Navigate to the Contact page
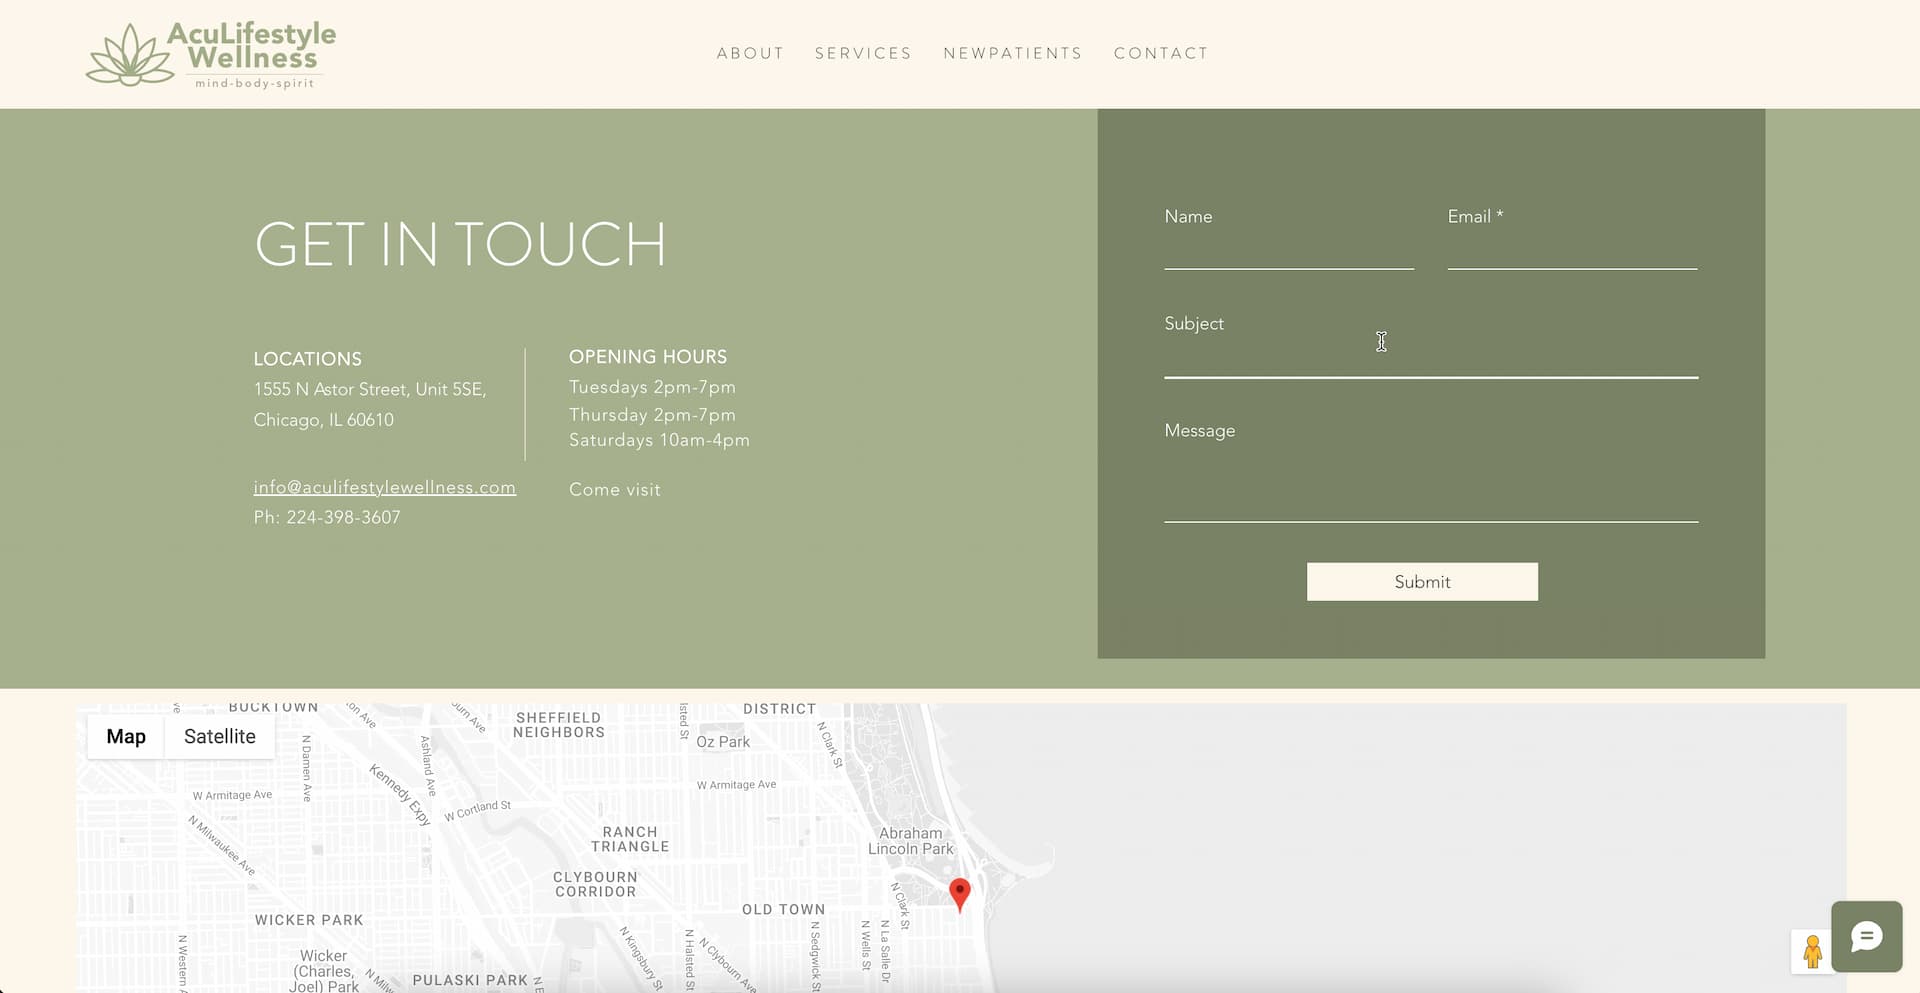This screenshot has height=993, width=1920. [1161, 54]
